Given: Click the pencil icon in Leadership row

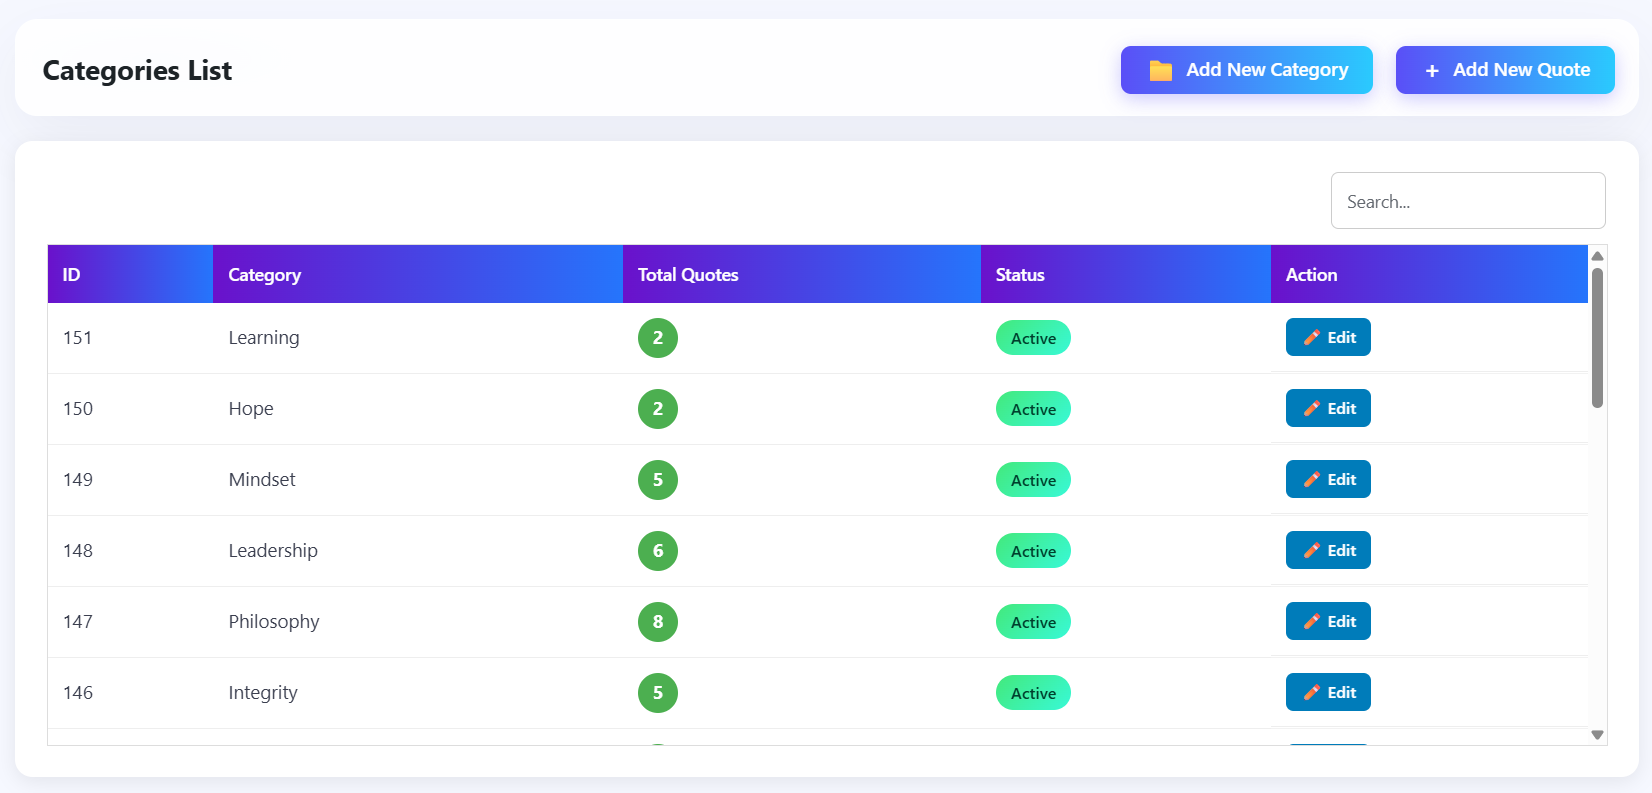Looking at the screenshot, I should click(x=1311, y=551).
